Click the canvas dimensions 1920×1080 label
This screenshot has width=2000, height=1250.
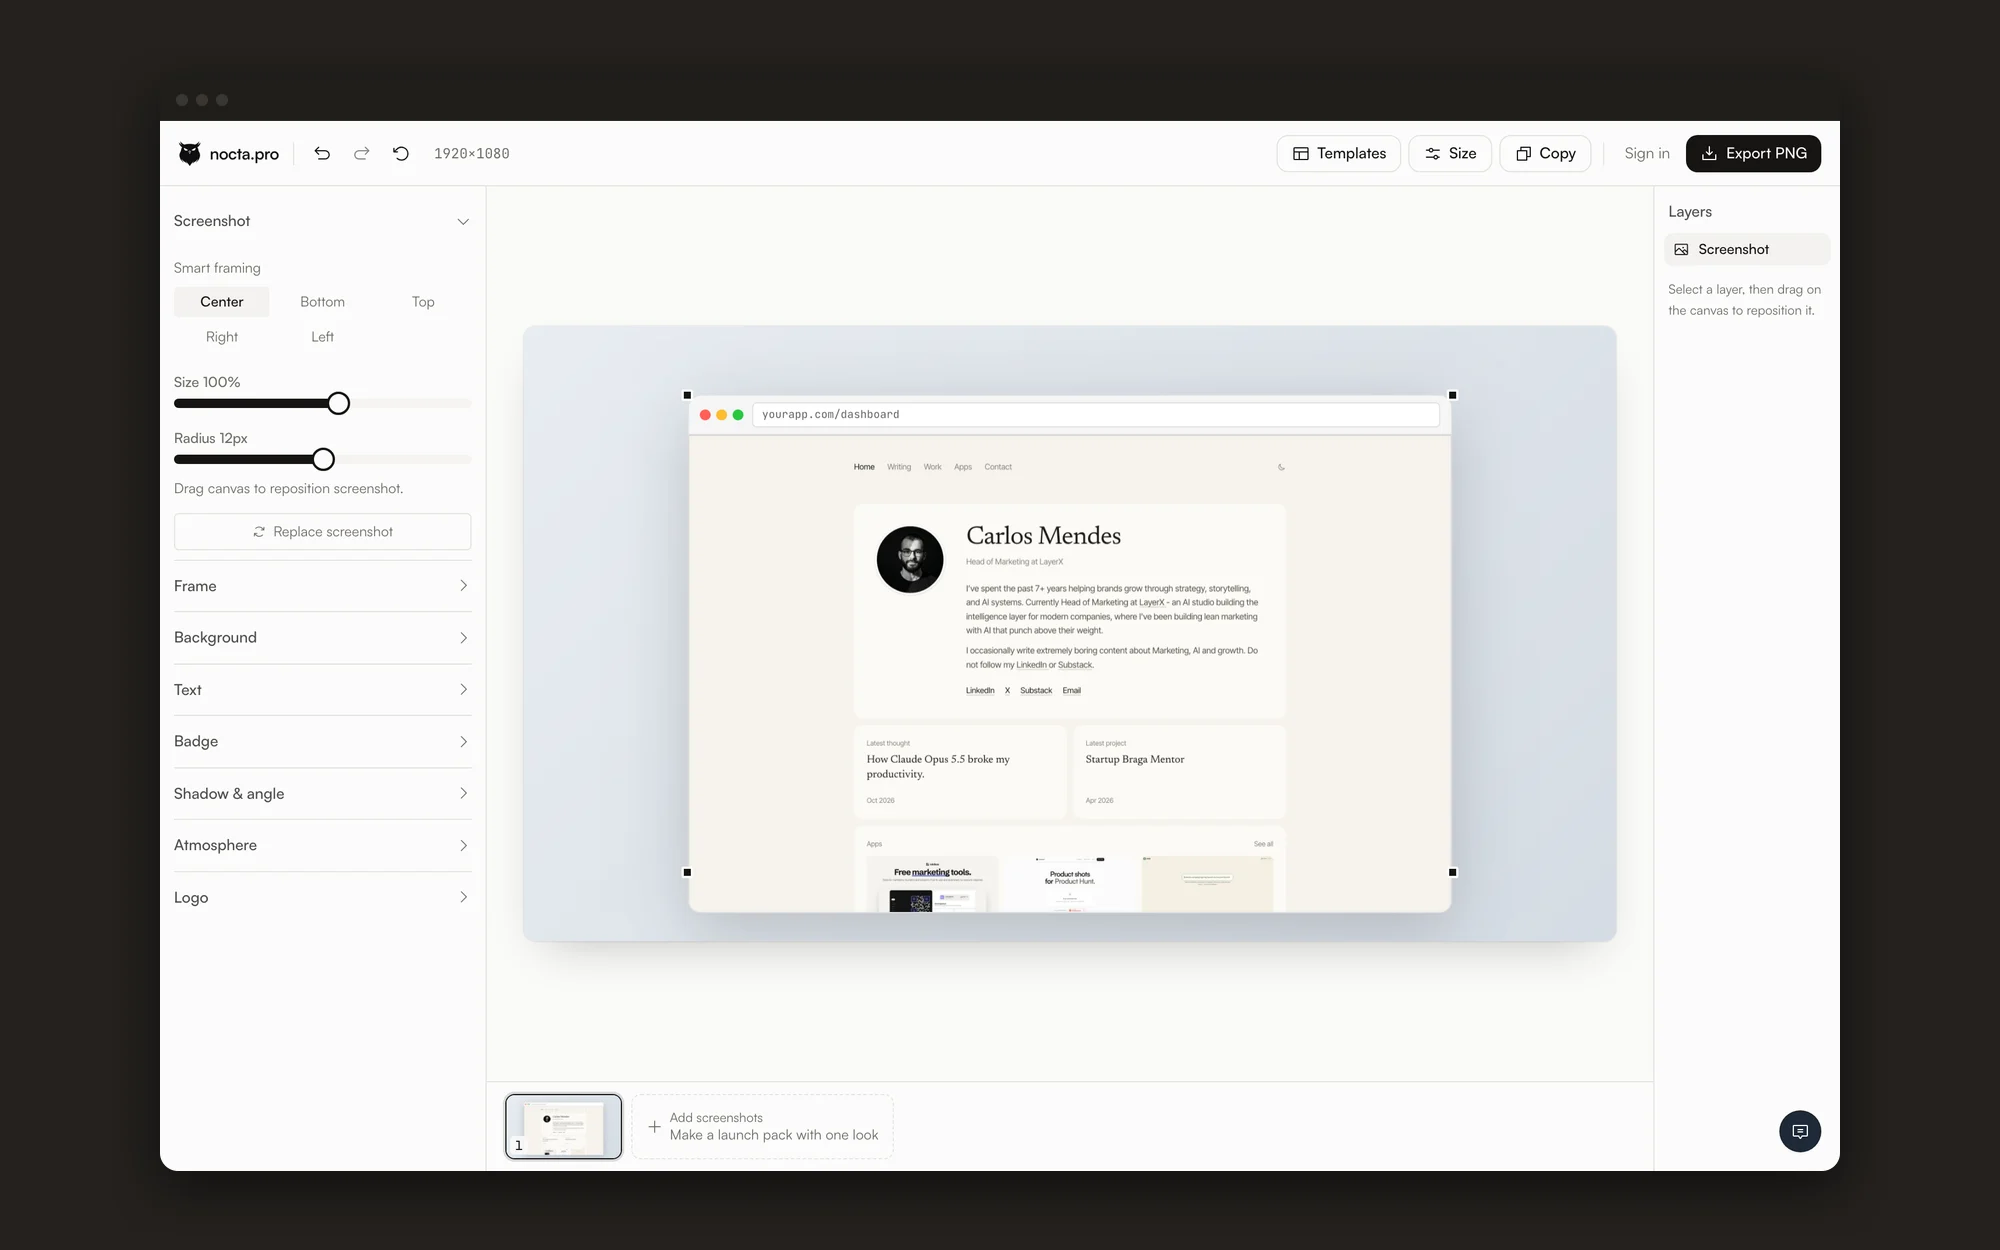472,154
